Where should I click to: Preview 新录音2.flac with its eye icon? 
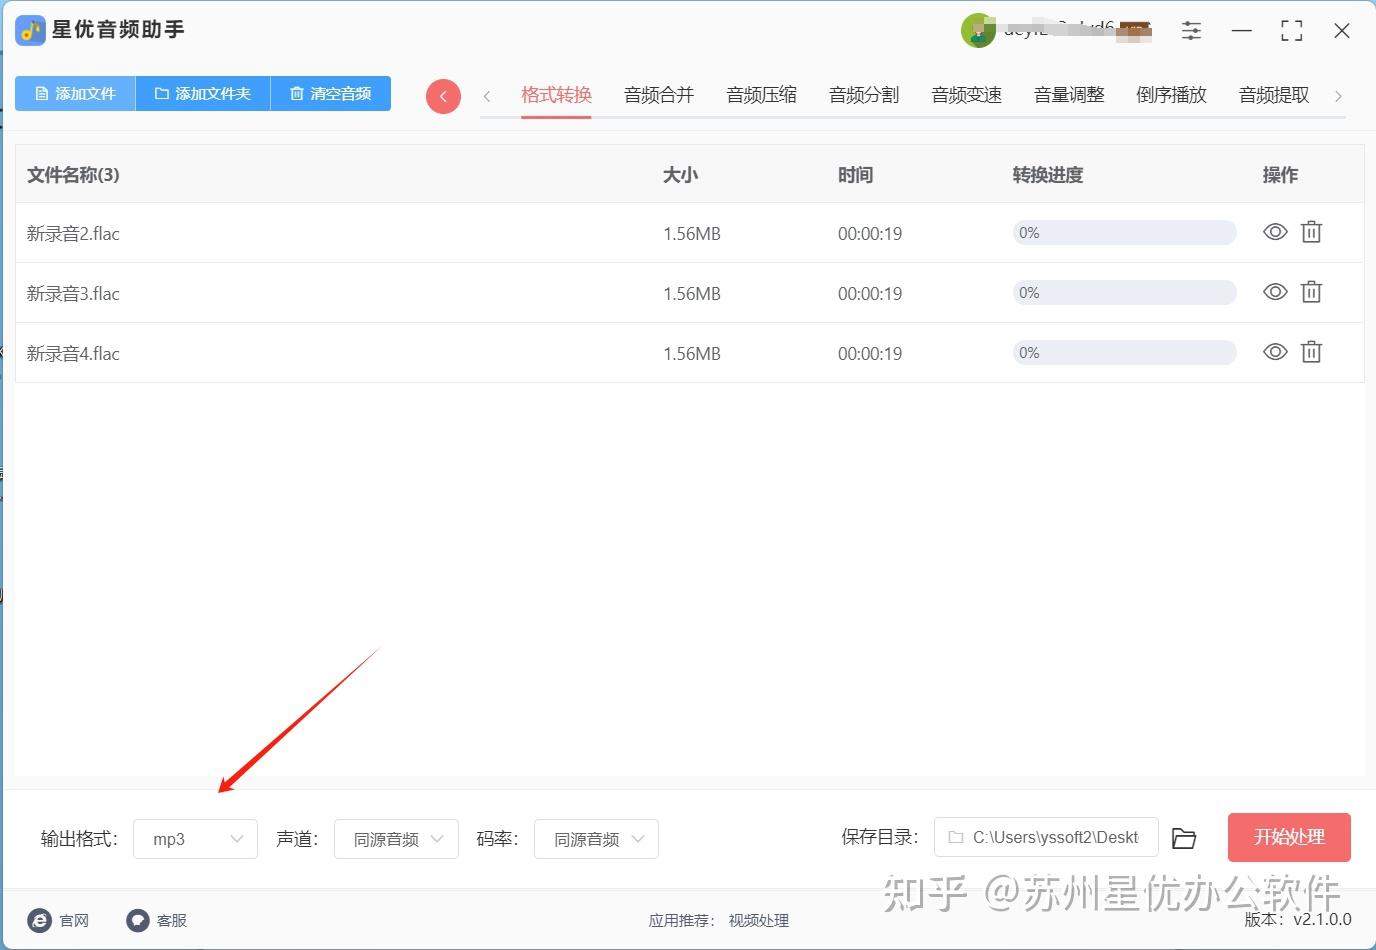coord(1275,232)
